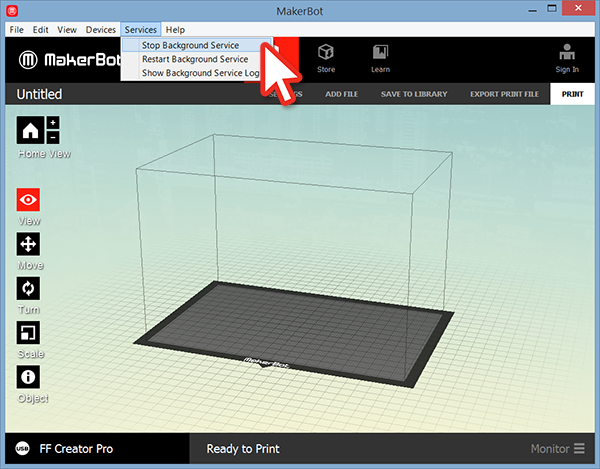Maximize the MakerBot window

[552, 8]
